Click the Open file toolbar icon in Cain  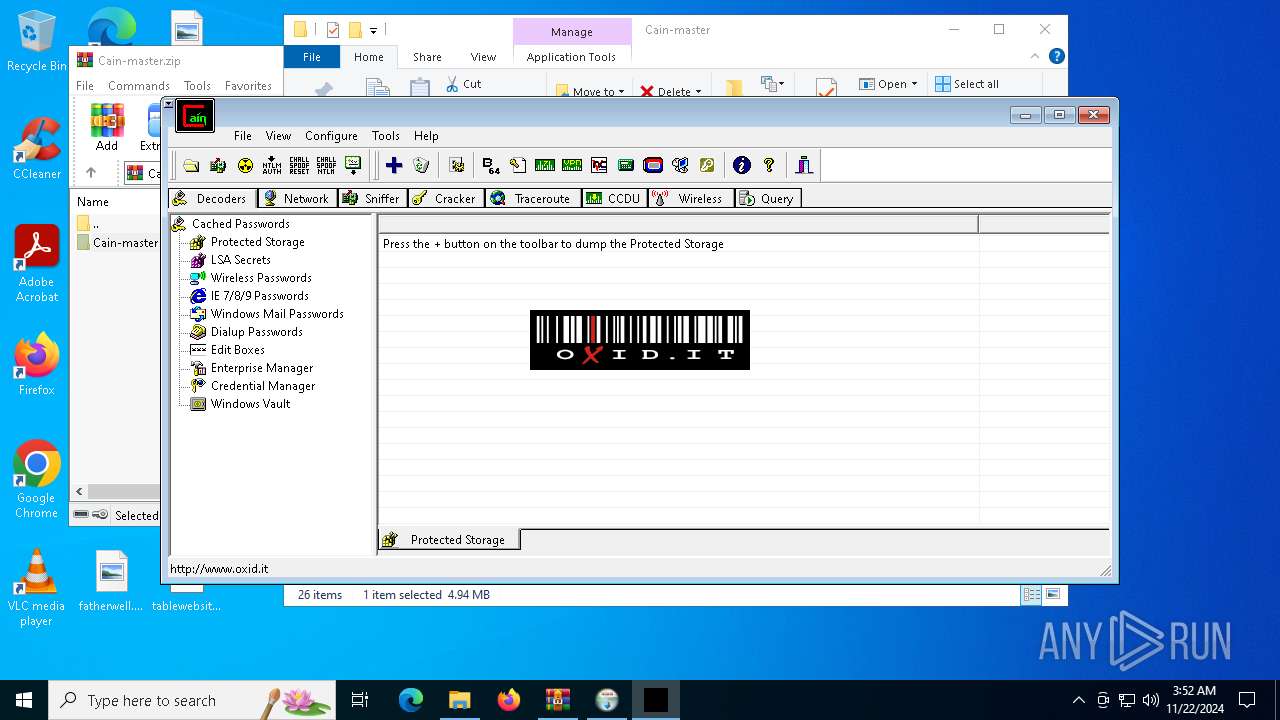click(191, 166)
